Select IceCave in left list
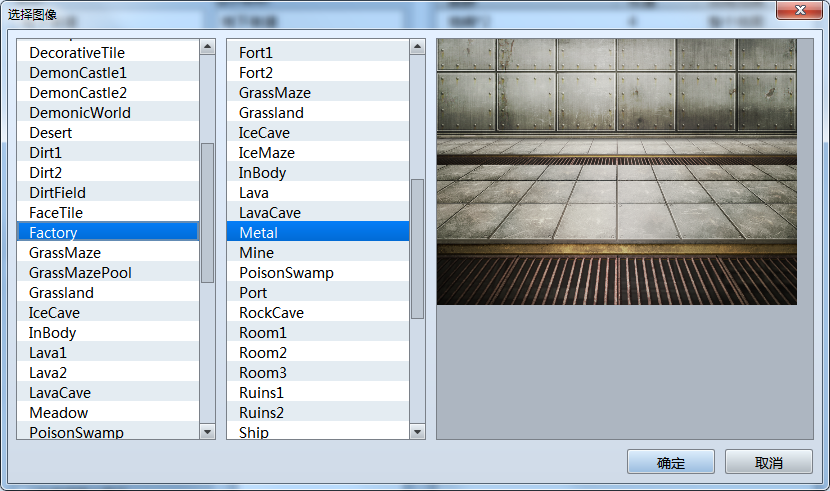Screen dimensions: 830x491 point(108,313)
